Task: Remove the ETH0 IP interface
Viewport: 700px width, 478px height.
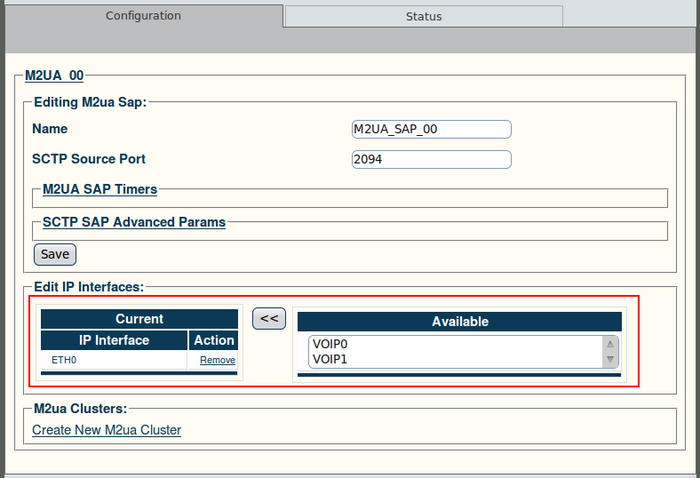Action: tap(217, 360)
